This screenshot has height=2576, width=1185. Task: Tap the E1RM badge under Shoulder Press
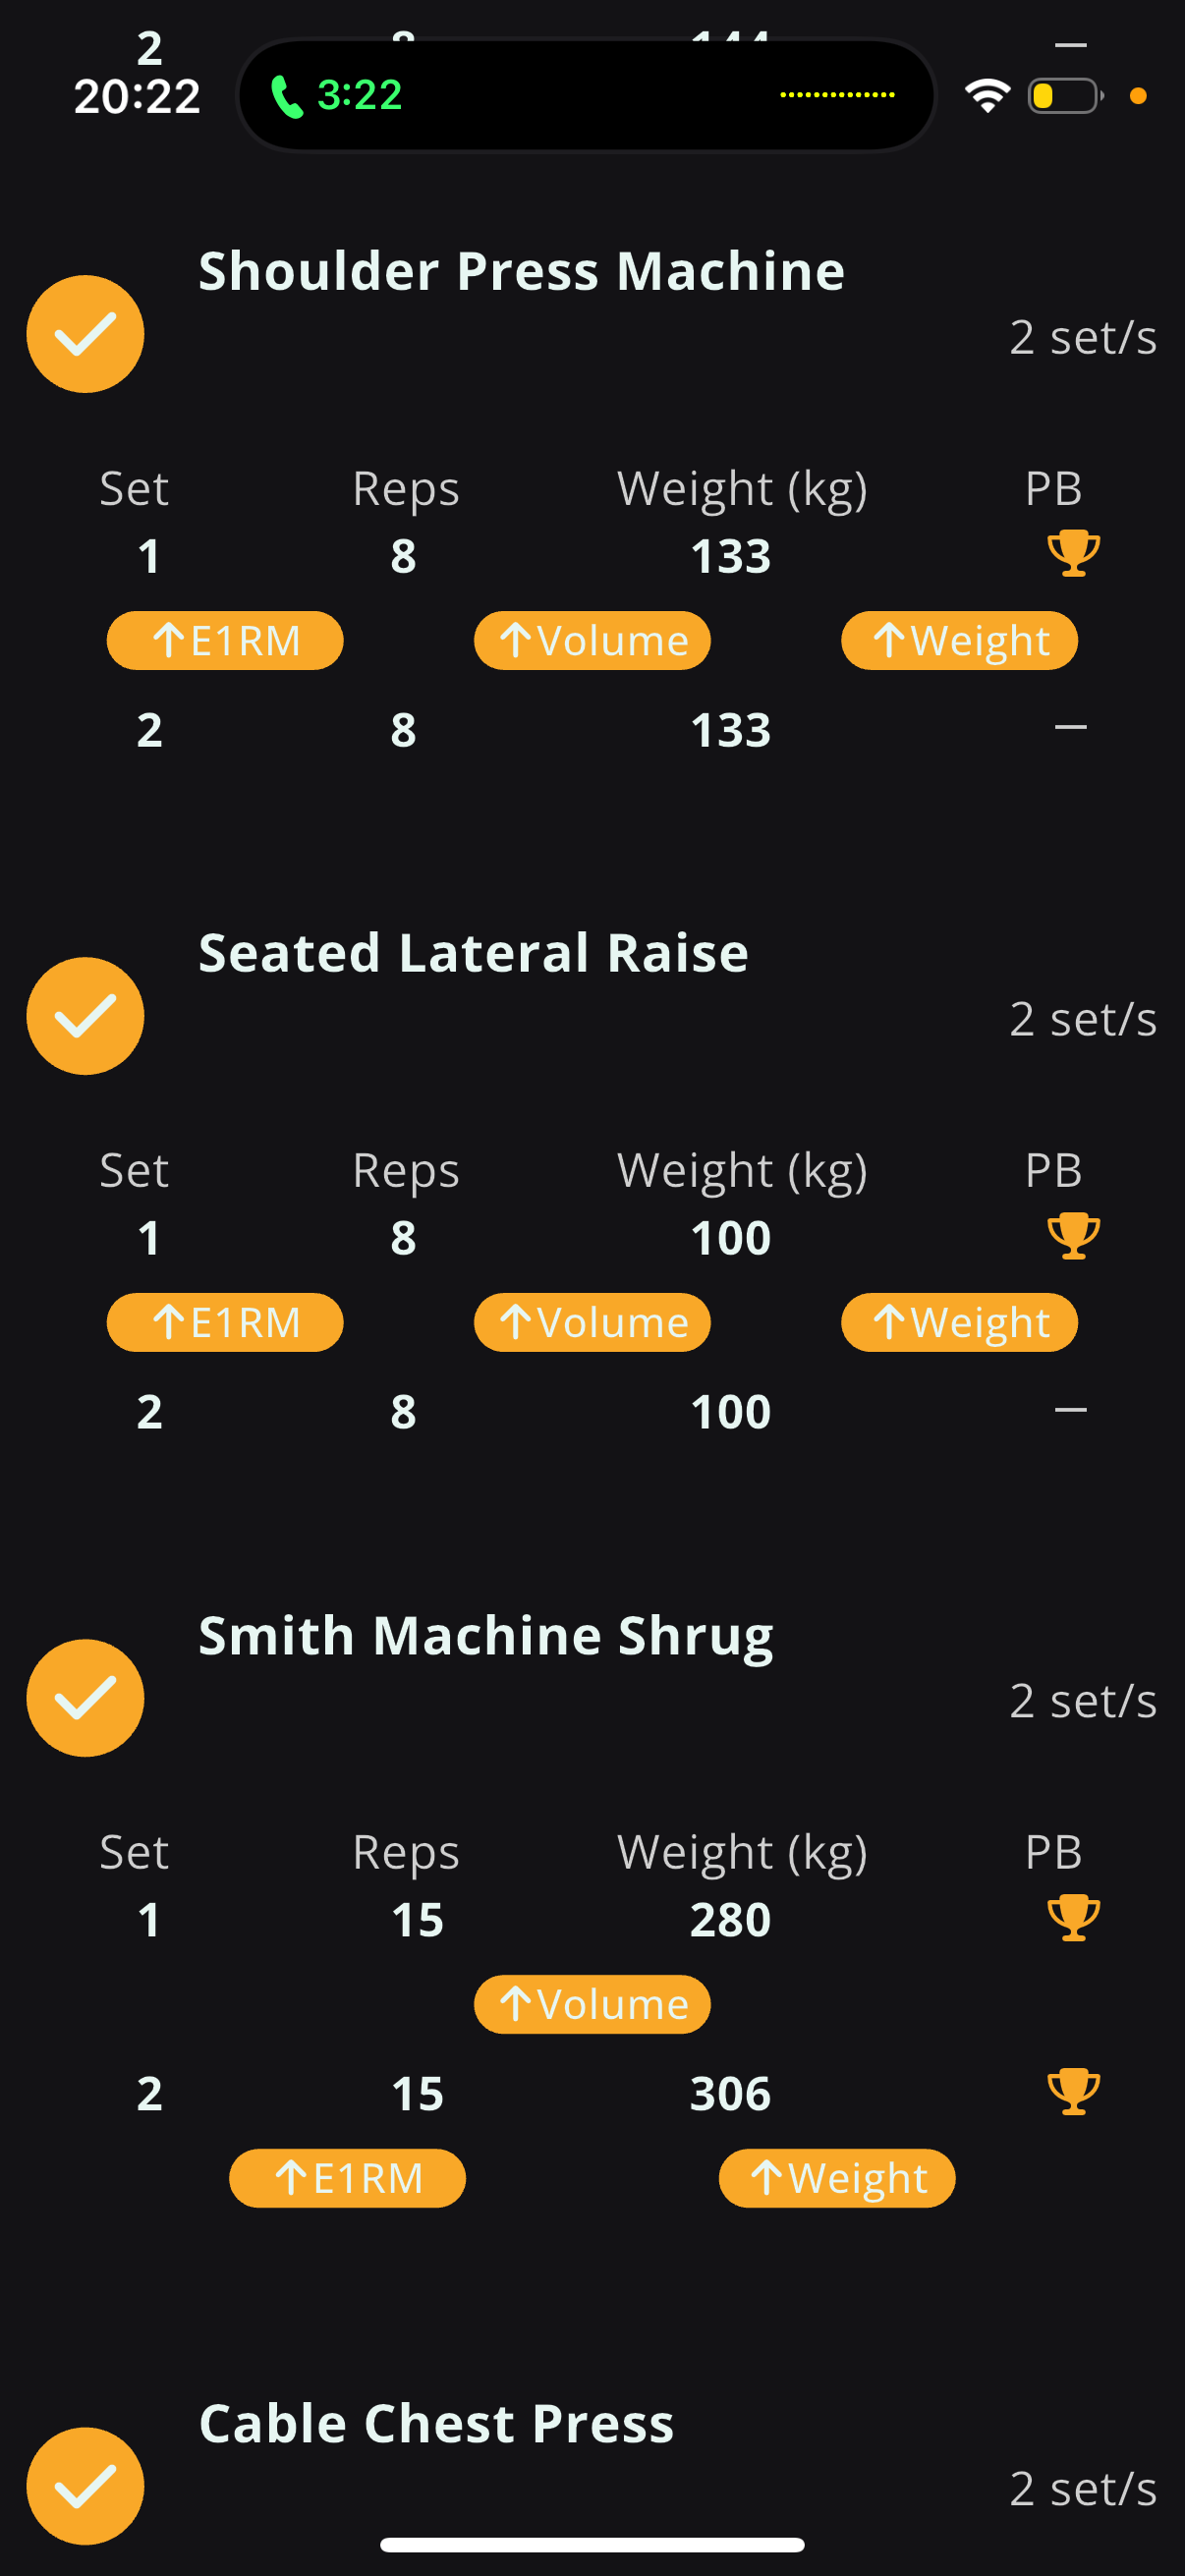(x=225, y=641)
